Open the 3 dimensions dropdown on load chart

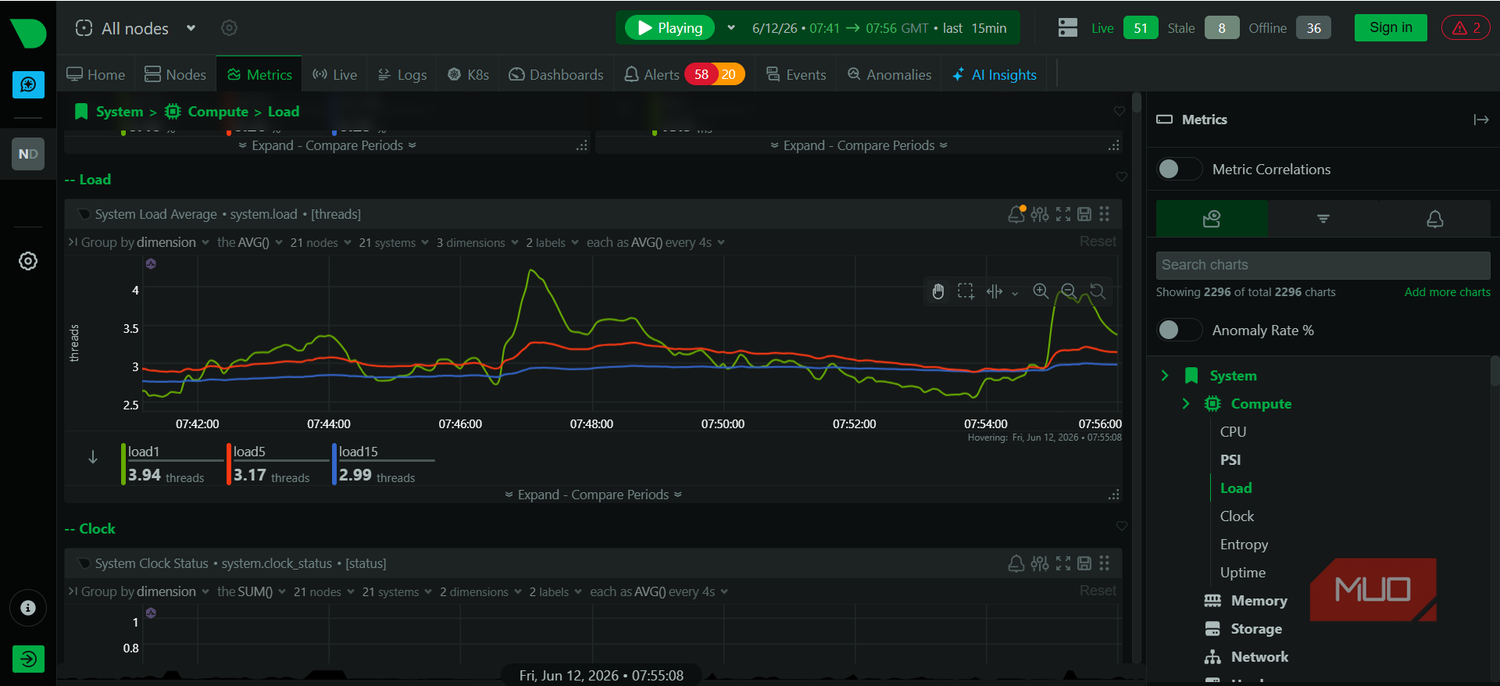477,242
